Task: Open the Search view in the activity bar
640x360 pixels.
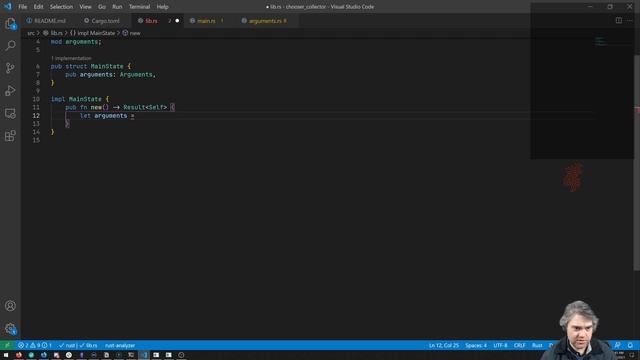Action: [x=10, y=45]
